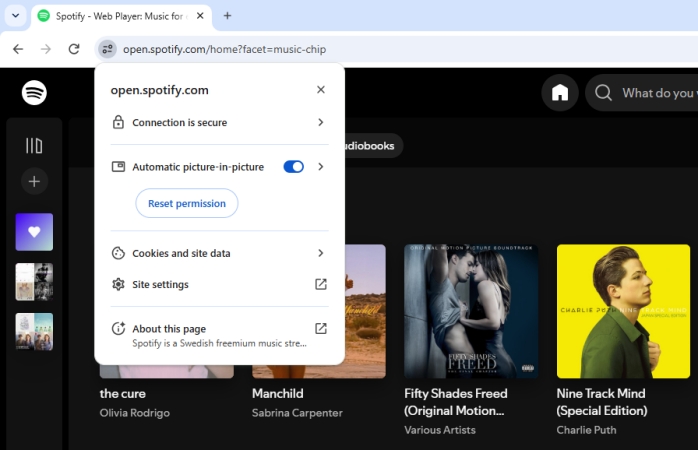This screenshot has width=698, height=450.
Task: Toggle Automatic picture-in-picture switch off
Action: tap(293, 166)
